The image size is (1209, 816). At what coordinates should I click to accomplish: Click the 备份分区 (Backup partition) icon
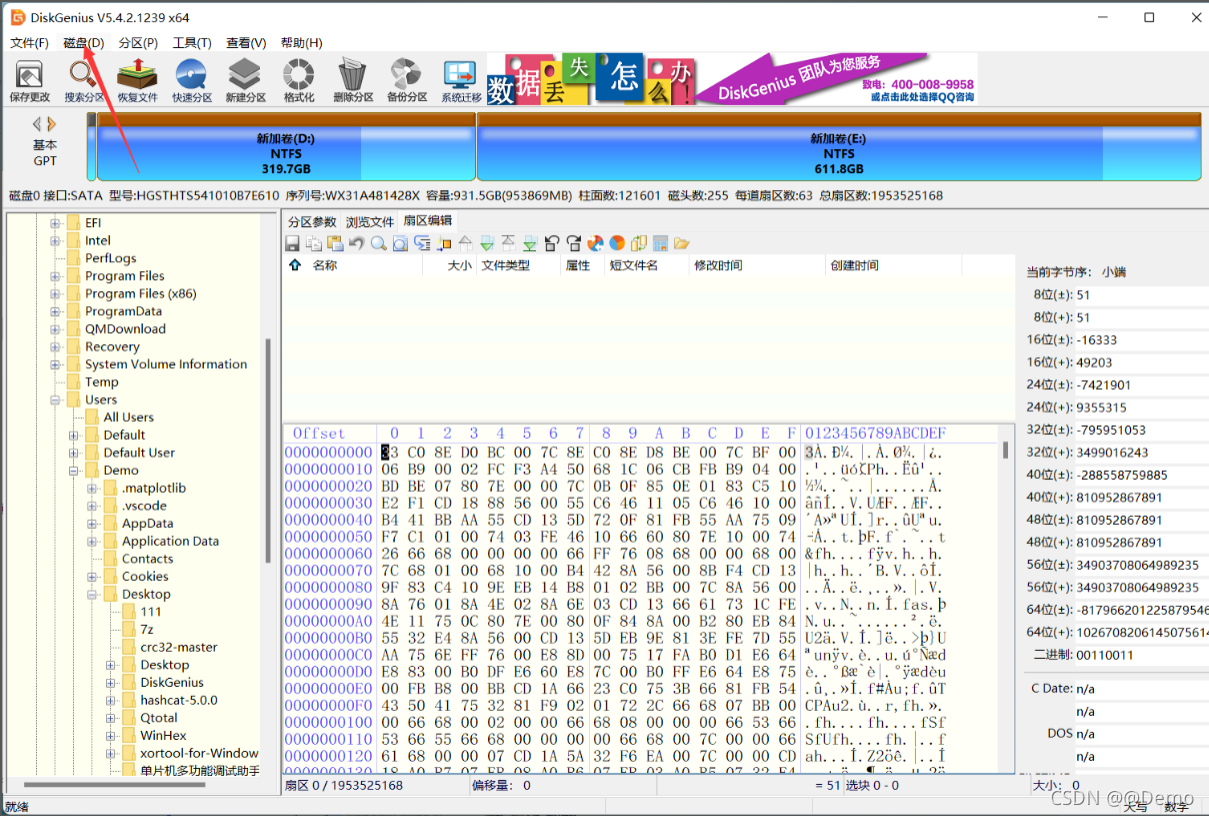click(407, 80)
